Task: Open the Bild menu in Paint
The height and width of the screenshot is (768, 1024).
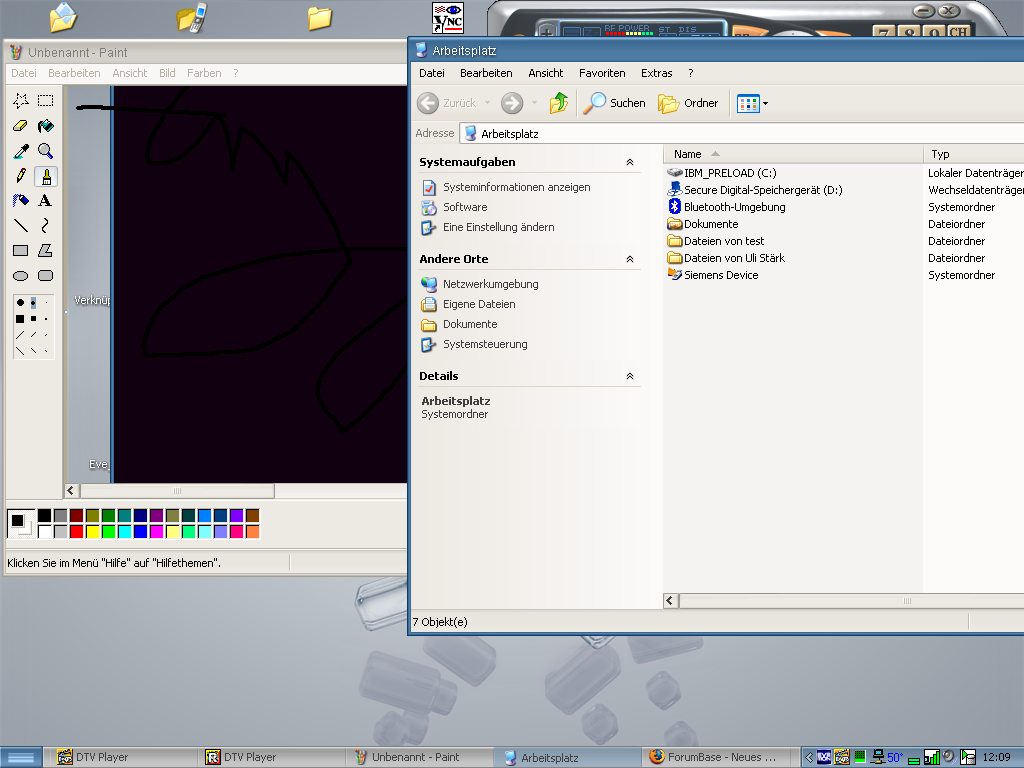Action: coord(167,73)
